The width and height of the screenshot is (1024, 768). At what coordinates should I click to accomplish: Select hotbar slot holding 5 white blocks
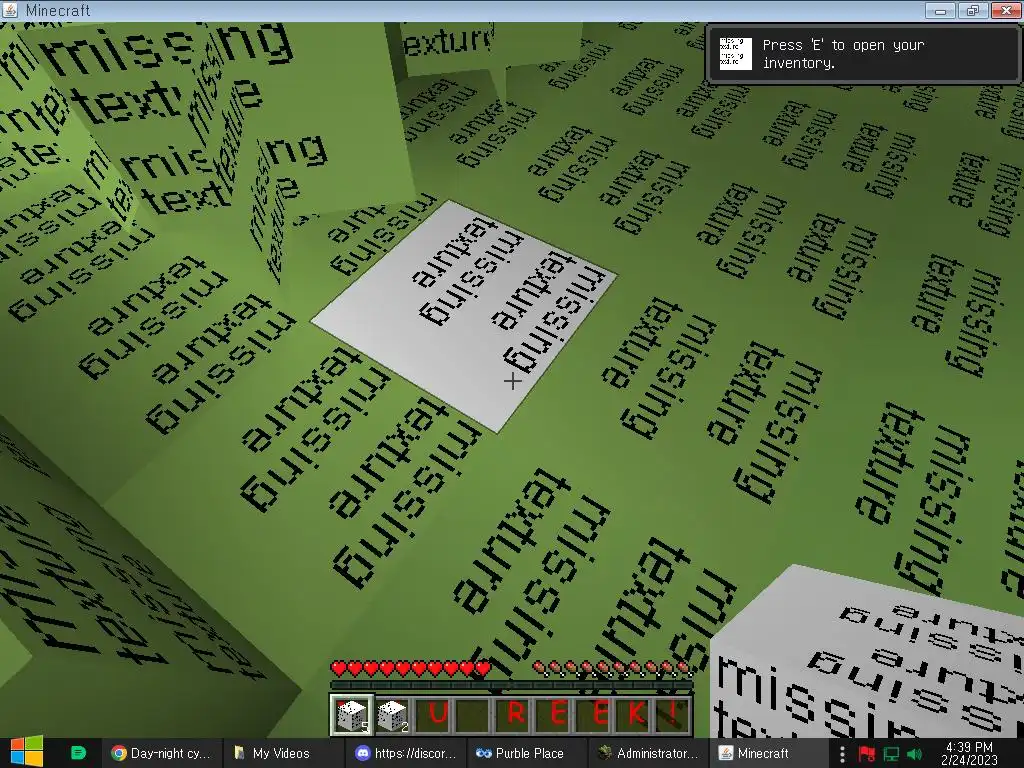(352, 714)
